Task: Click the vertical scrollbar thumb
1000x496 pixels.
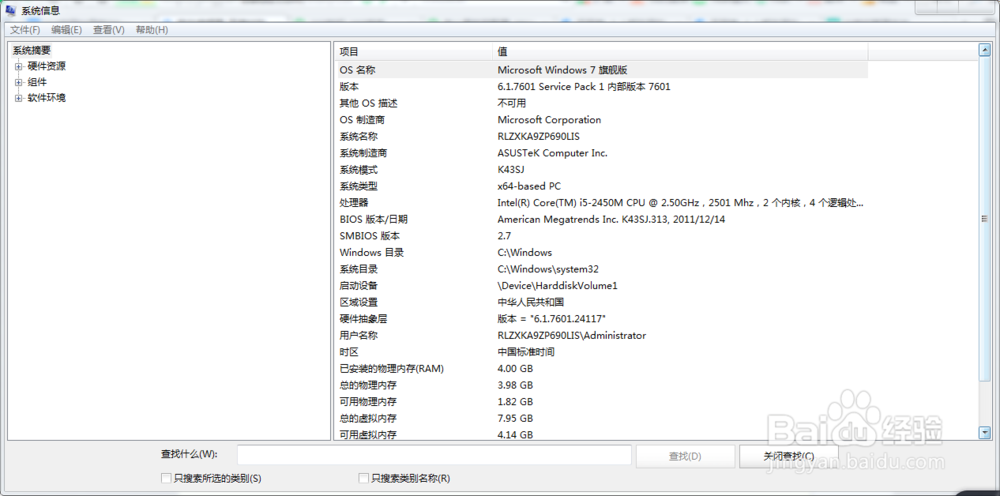Action: coord(985,219)
